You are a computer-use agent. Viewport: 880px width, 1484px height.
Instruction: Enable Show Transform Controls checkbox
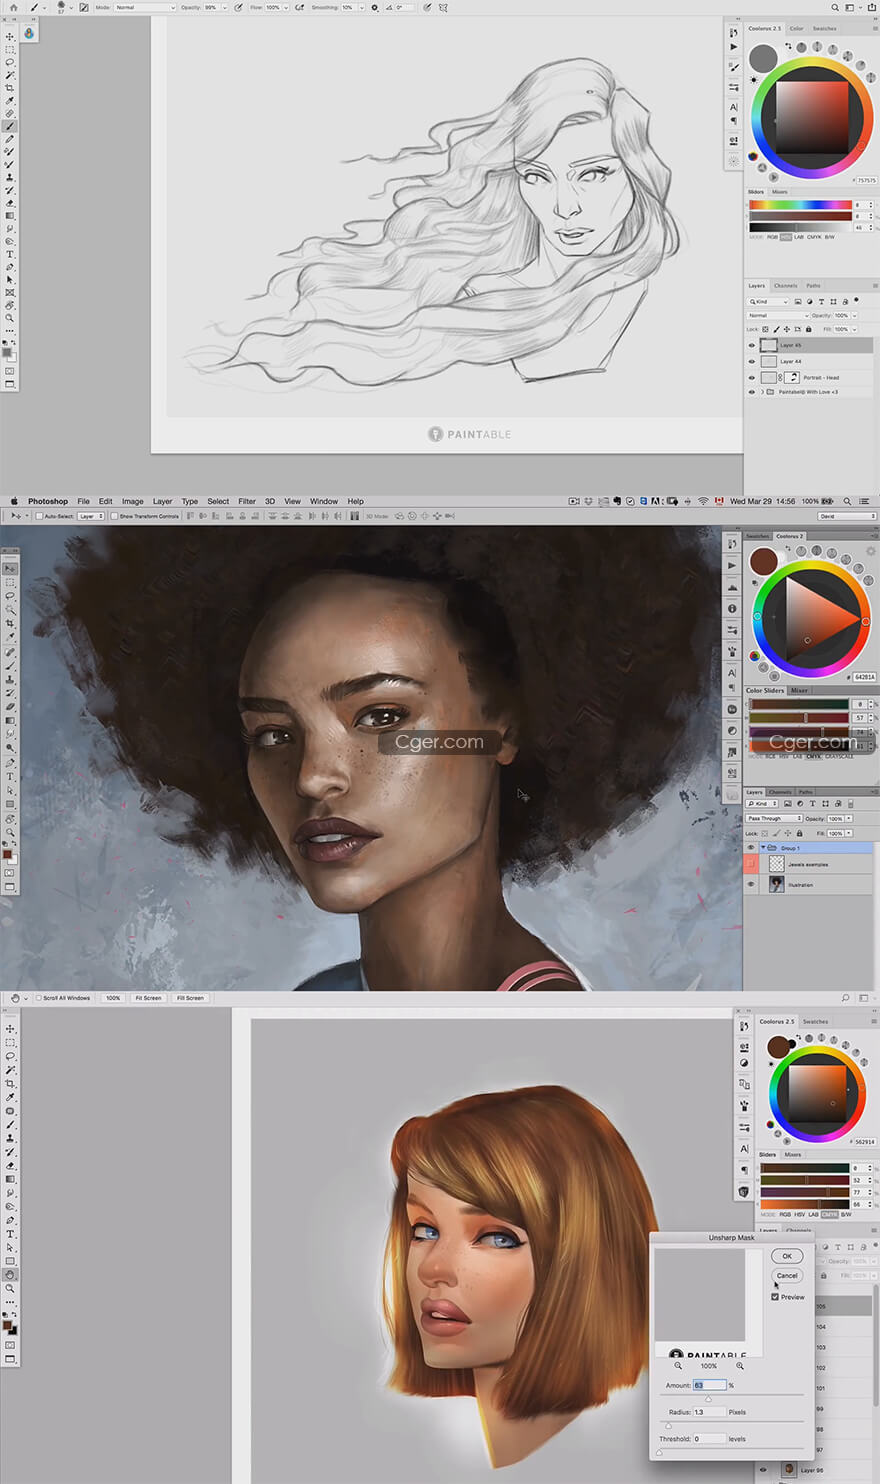(114, 516)
